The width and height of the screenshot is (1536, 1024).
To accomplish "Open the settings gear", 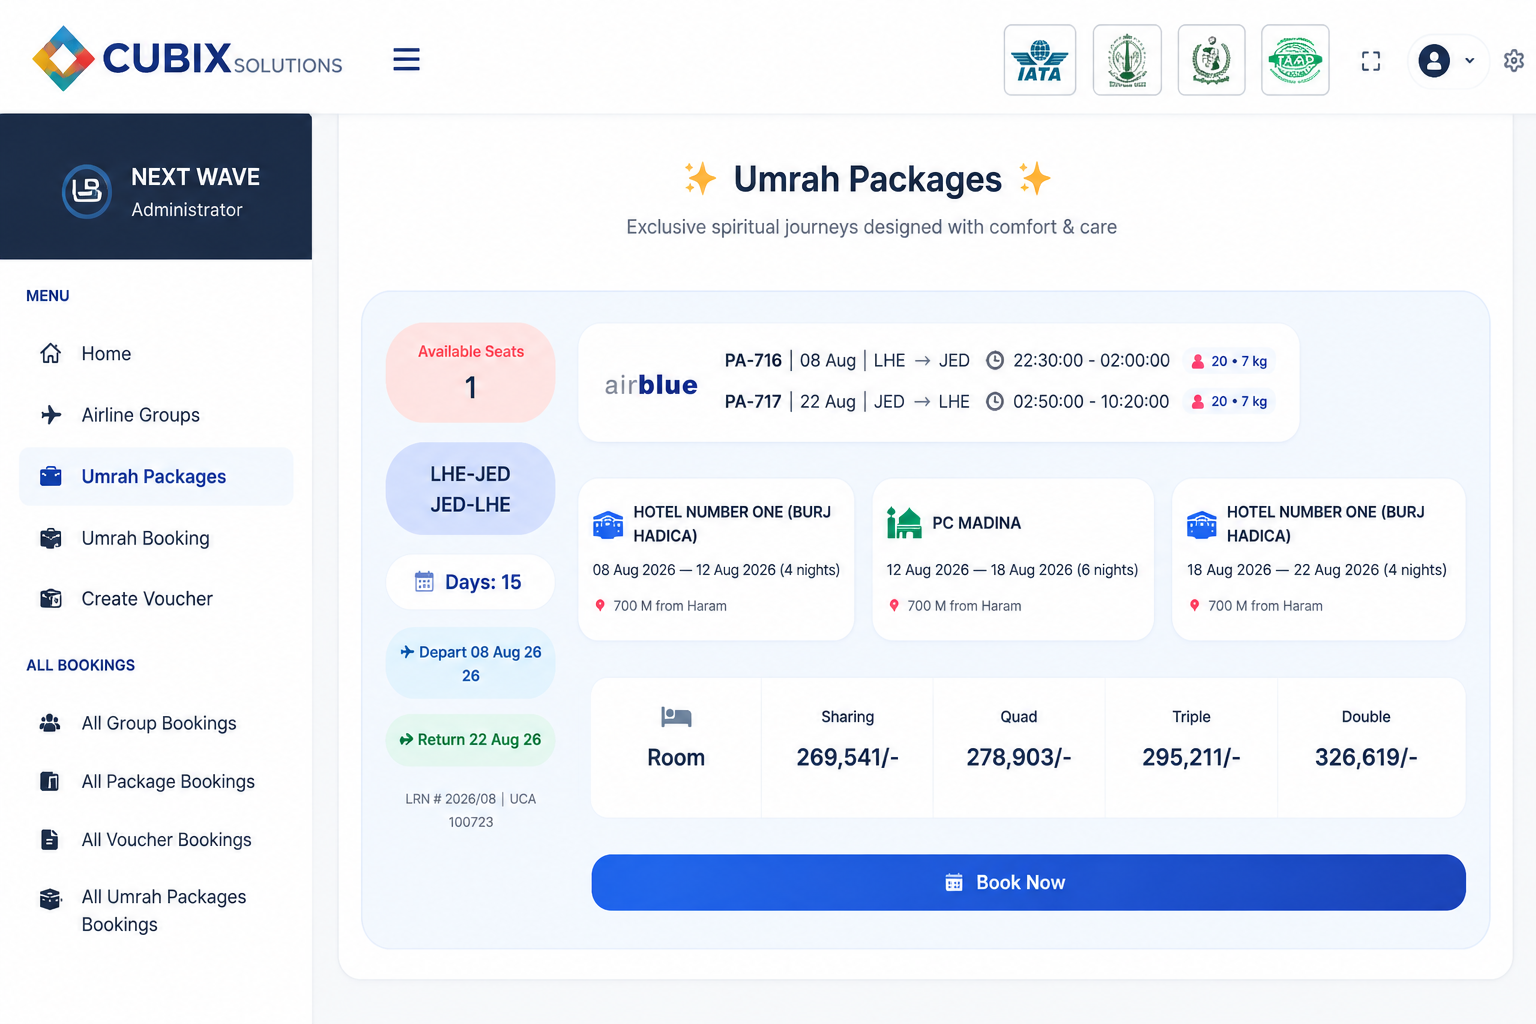I will [x=1514, y=61].
